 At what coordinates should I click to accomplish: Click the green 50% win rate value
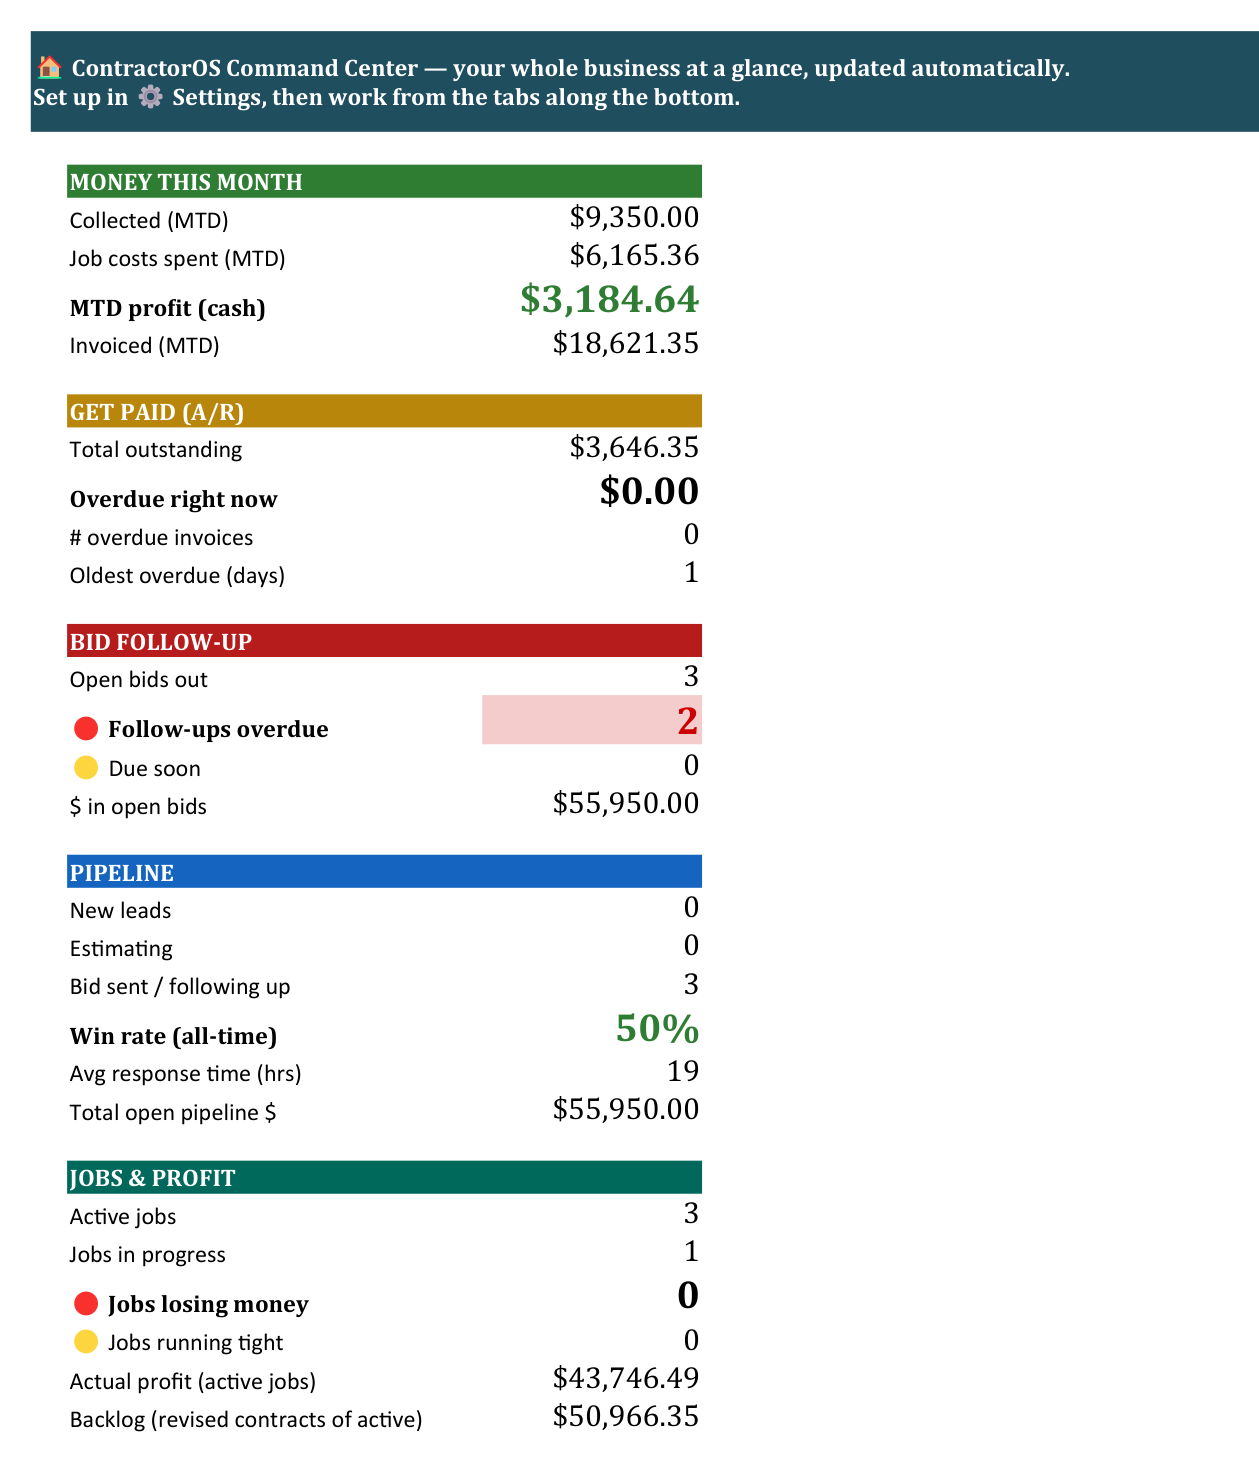657,1028
